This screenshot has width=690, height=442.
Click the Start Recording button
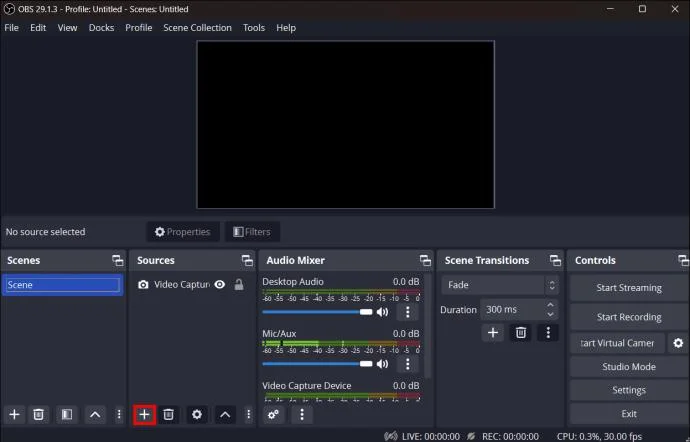tap(629, 317)
